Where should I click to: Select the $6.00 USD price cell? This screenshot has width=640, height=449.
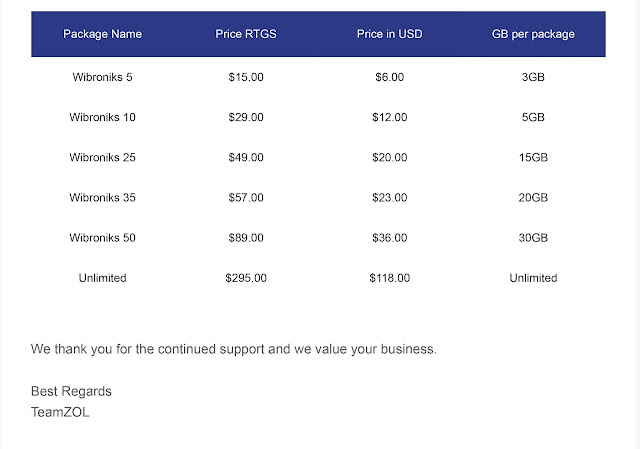pyautogui.click(x=389, y=77)
